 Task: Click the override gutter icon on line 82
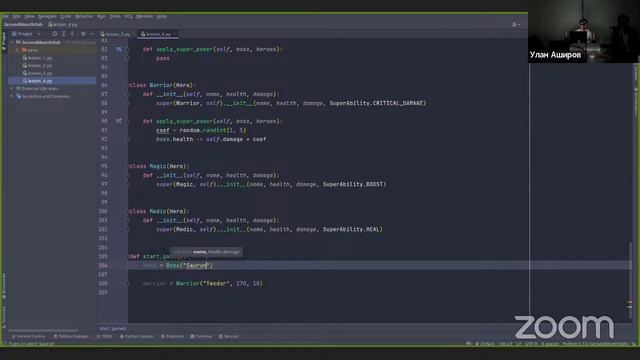pyautogui.click(x=119, y=49)
